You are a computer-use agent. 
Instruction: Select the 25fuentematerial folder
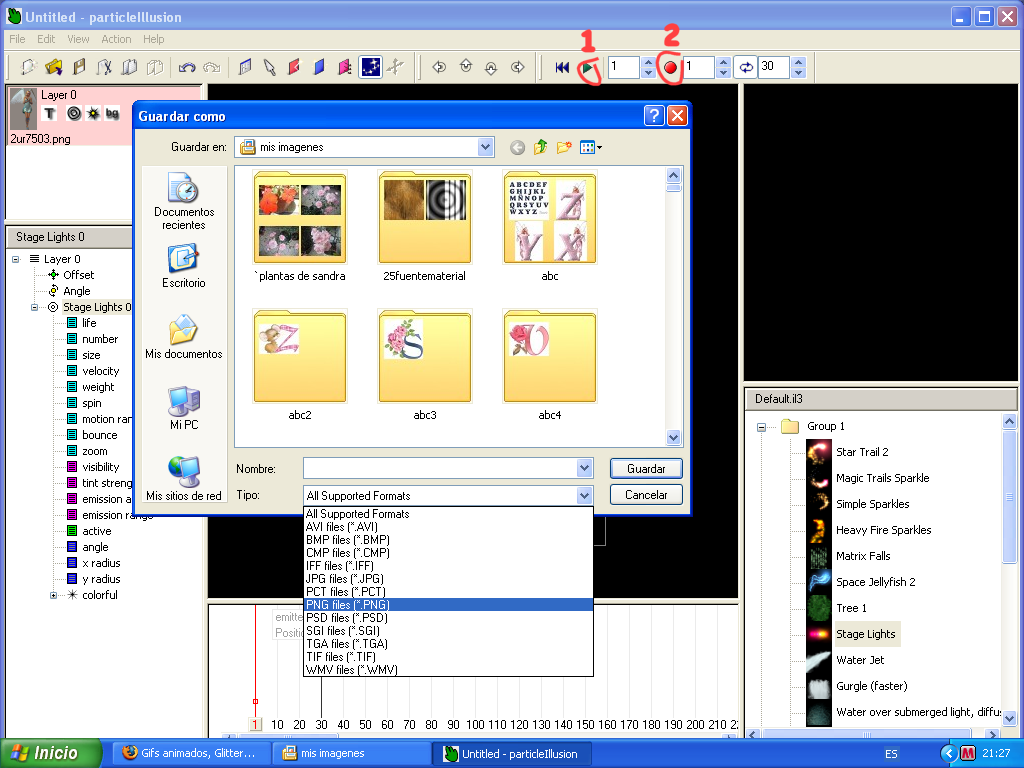tap(424, 227)
